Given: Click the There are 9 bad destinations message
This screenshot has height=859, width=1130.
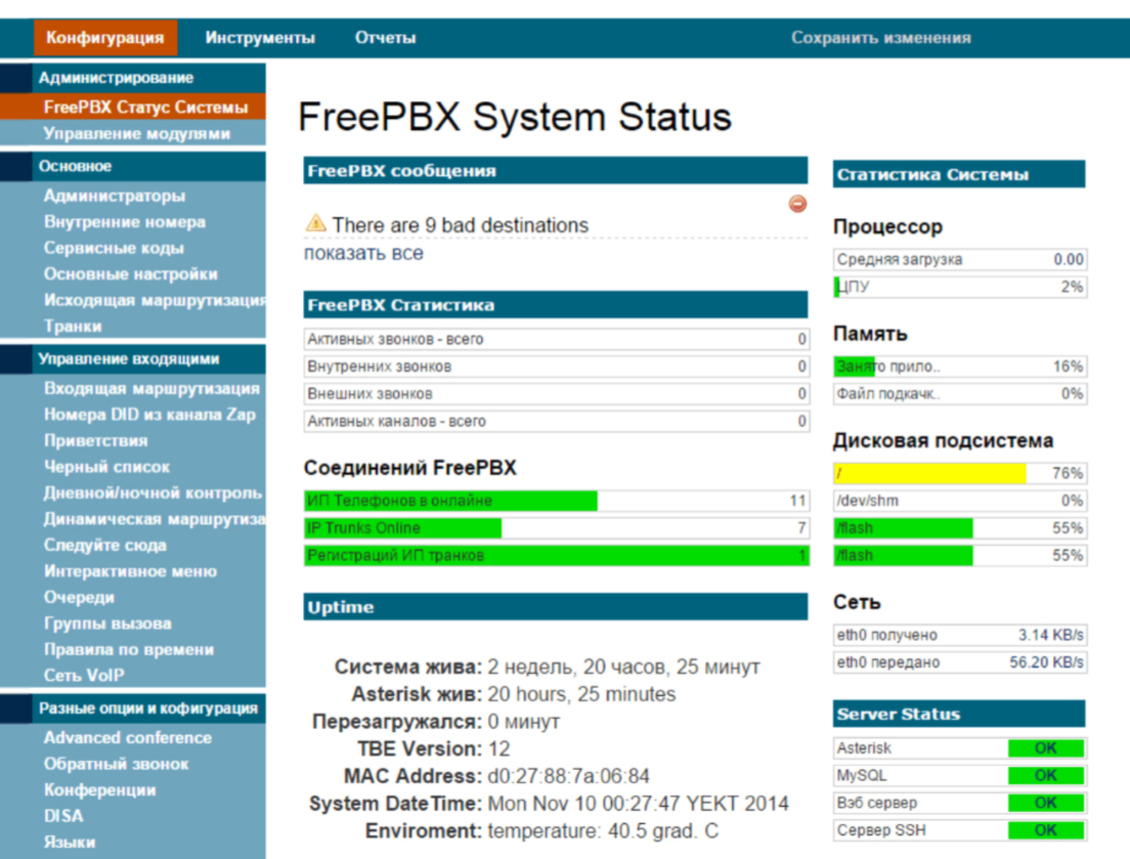Looking at the screenshot, I should pos(461,225).
